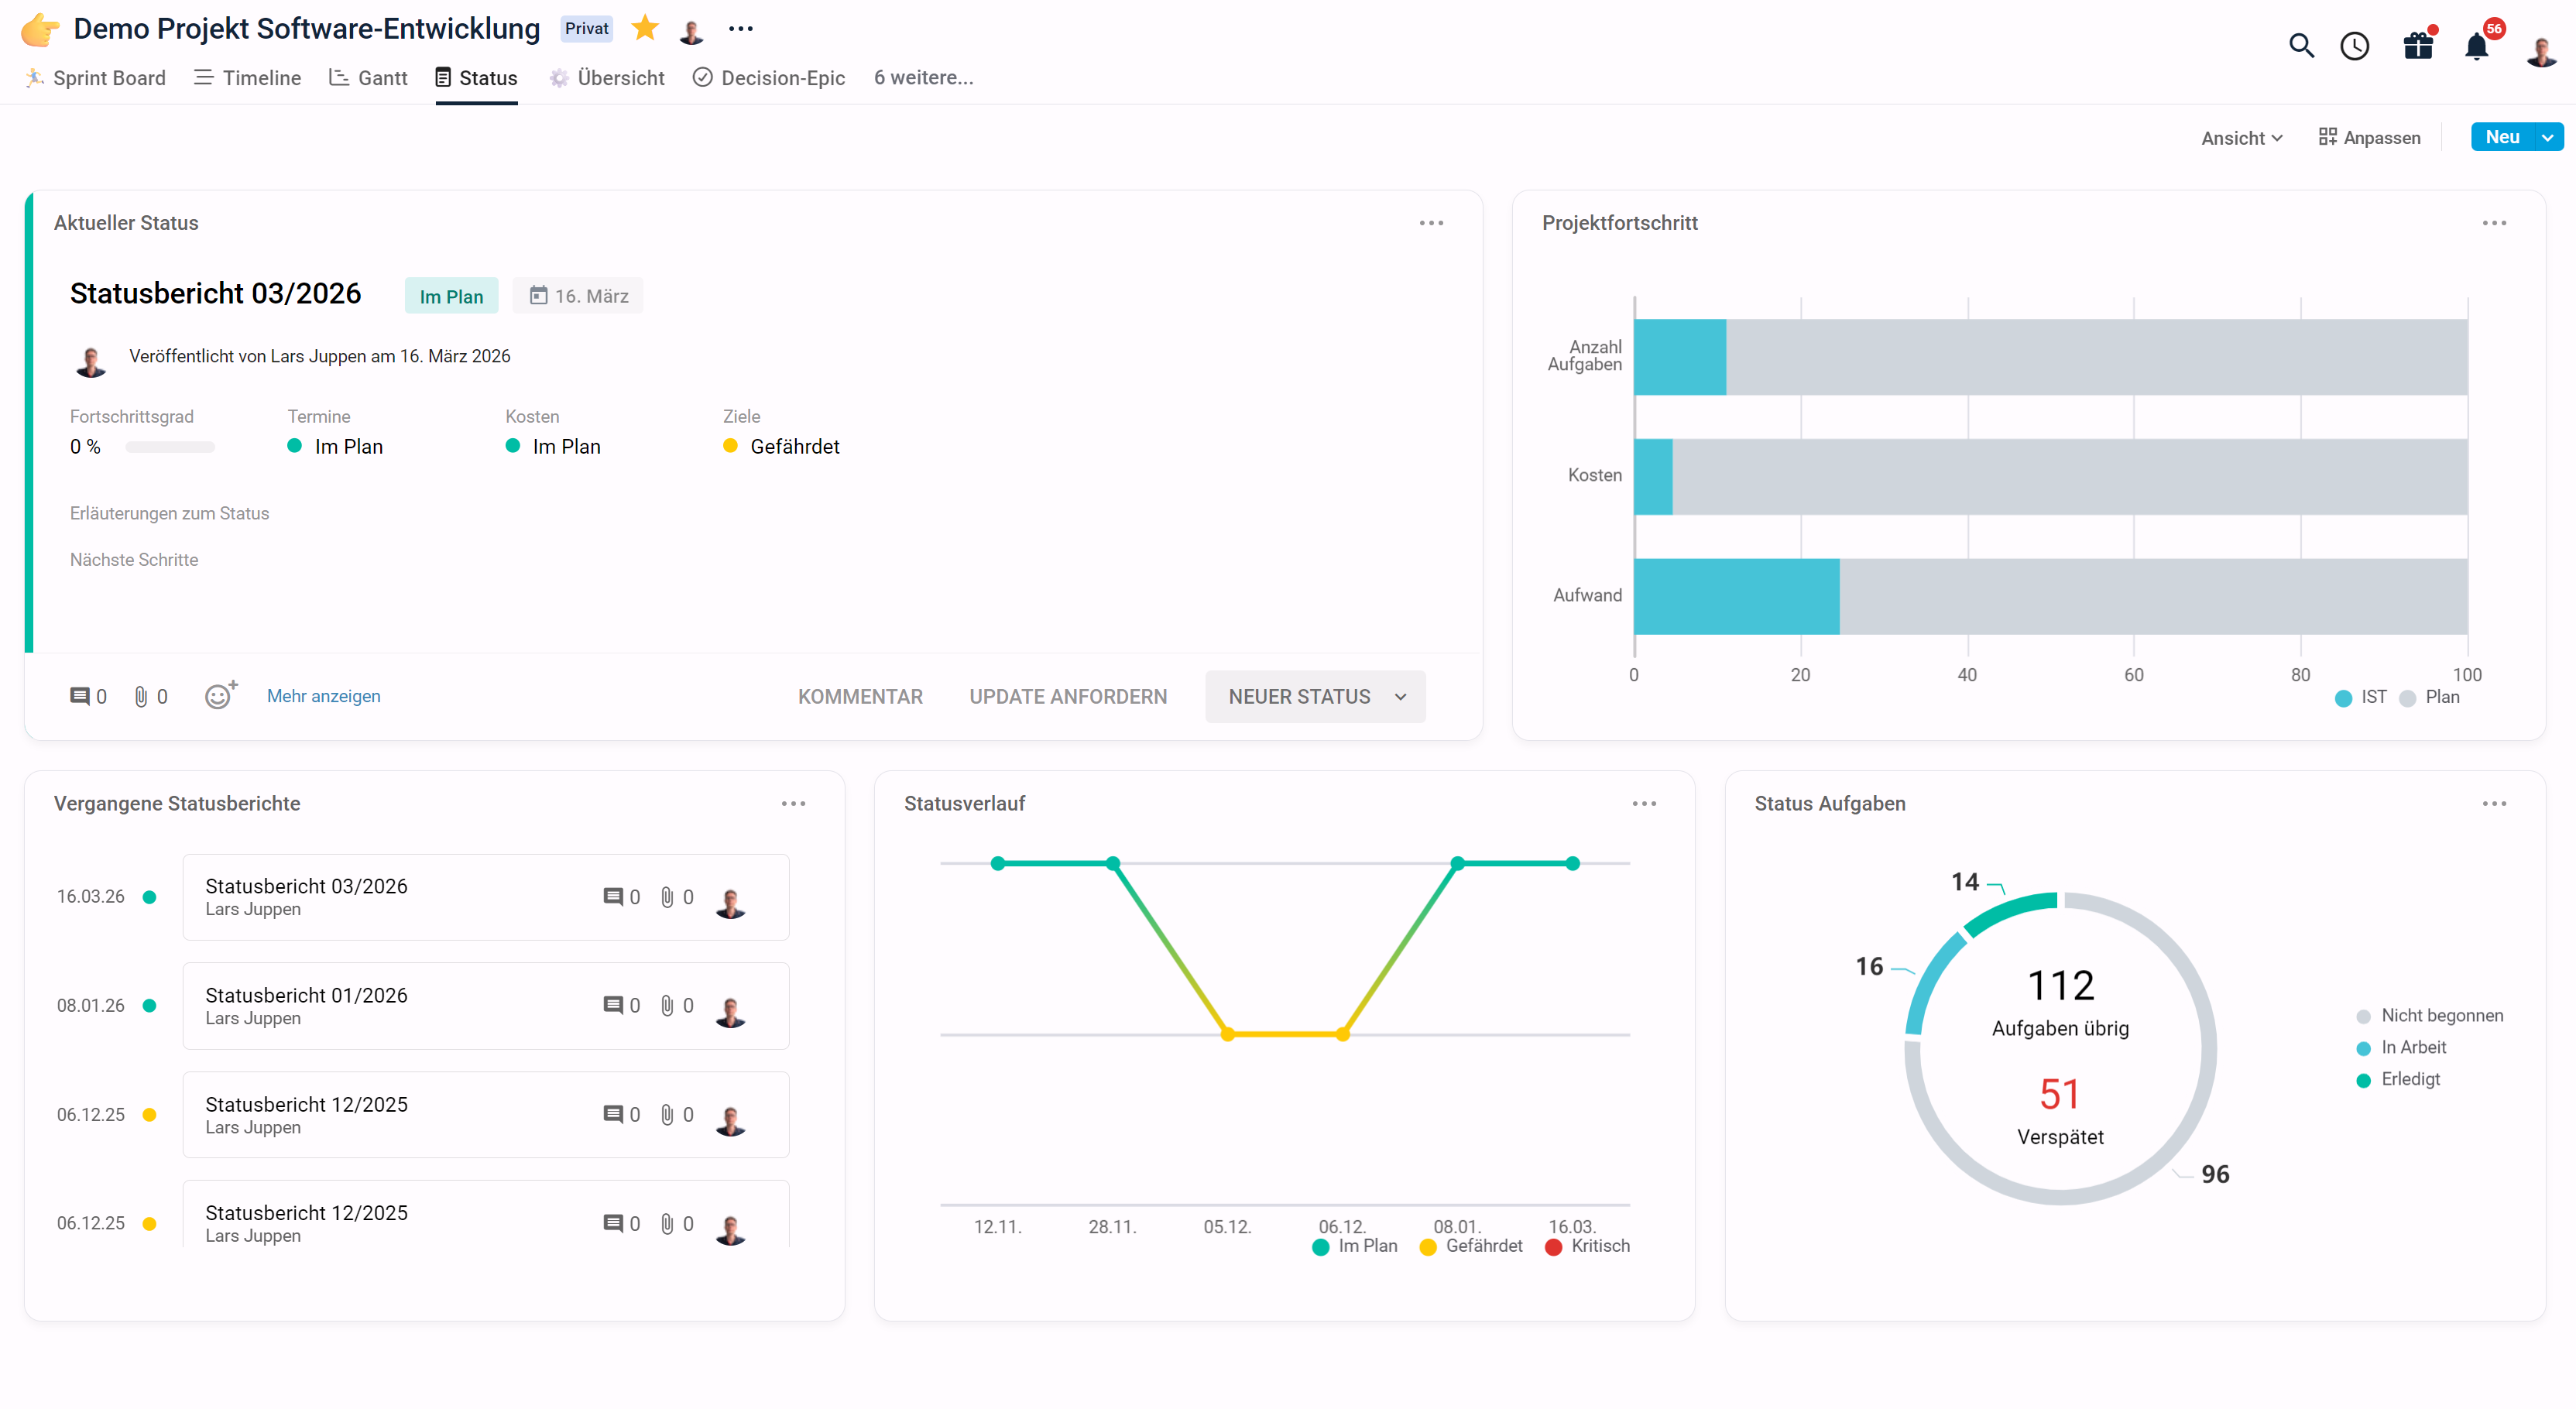Viewport: 2576px width, 1409px height.
Task: Toggle Plan series in Projektfortschritt legend
Action: [x=2430, y=697]
